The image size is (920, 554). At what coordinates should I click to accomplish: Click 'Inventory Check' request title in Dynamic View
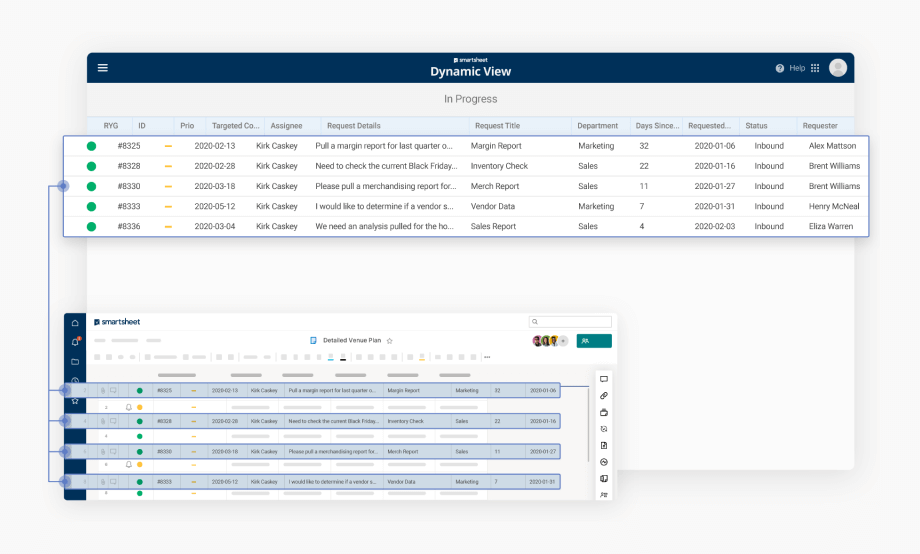(x=499, y=166)
